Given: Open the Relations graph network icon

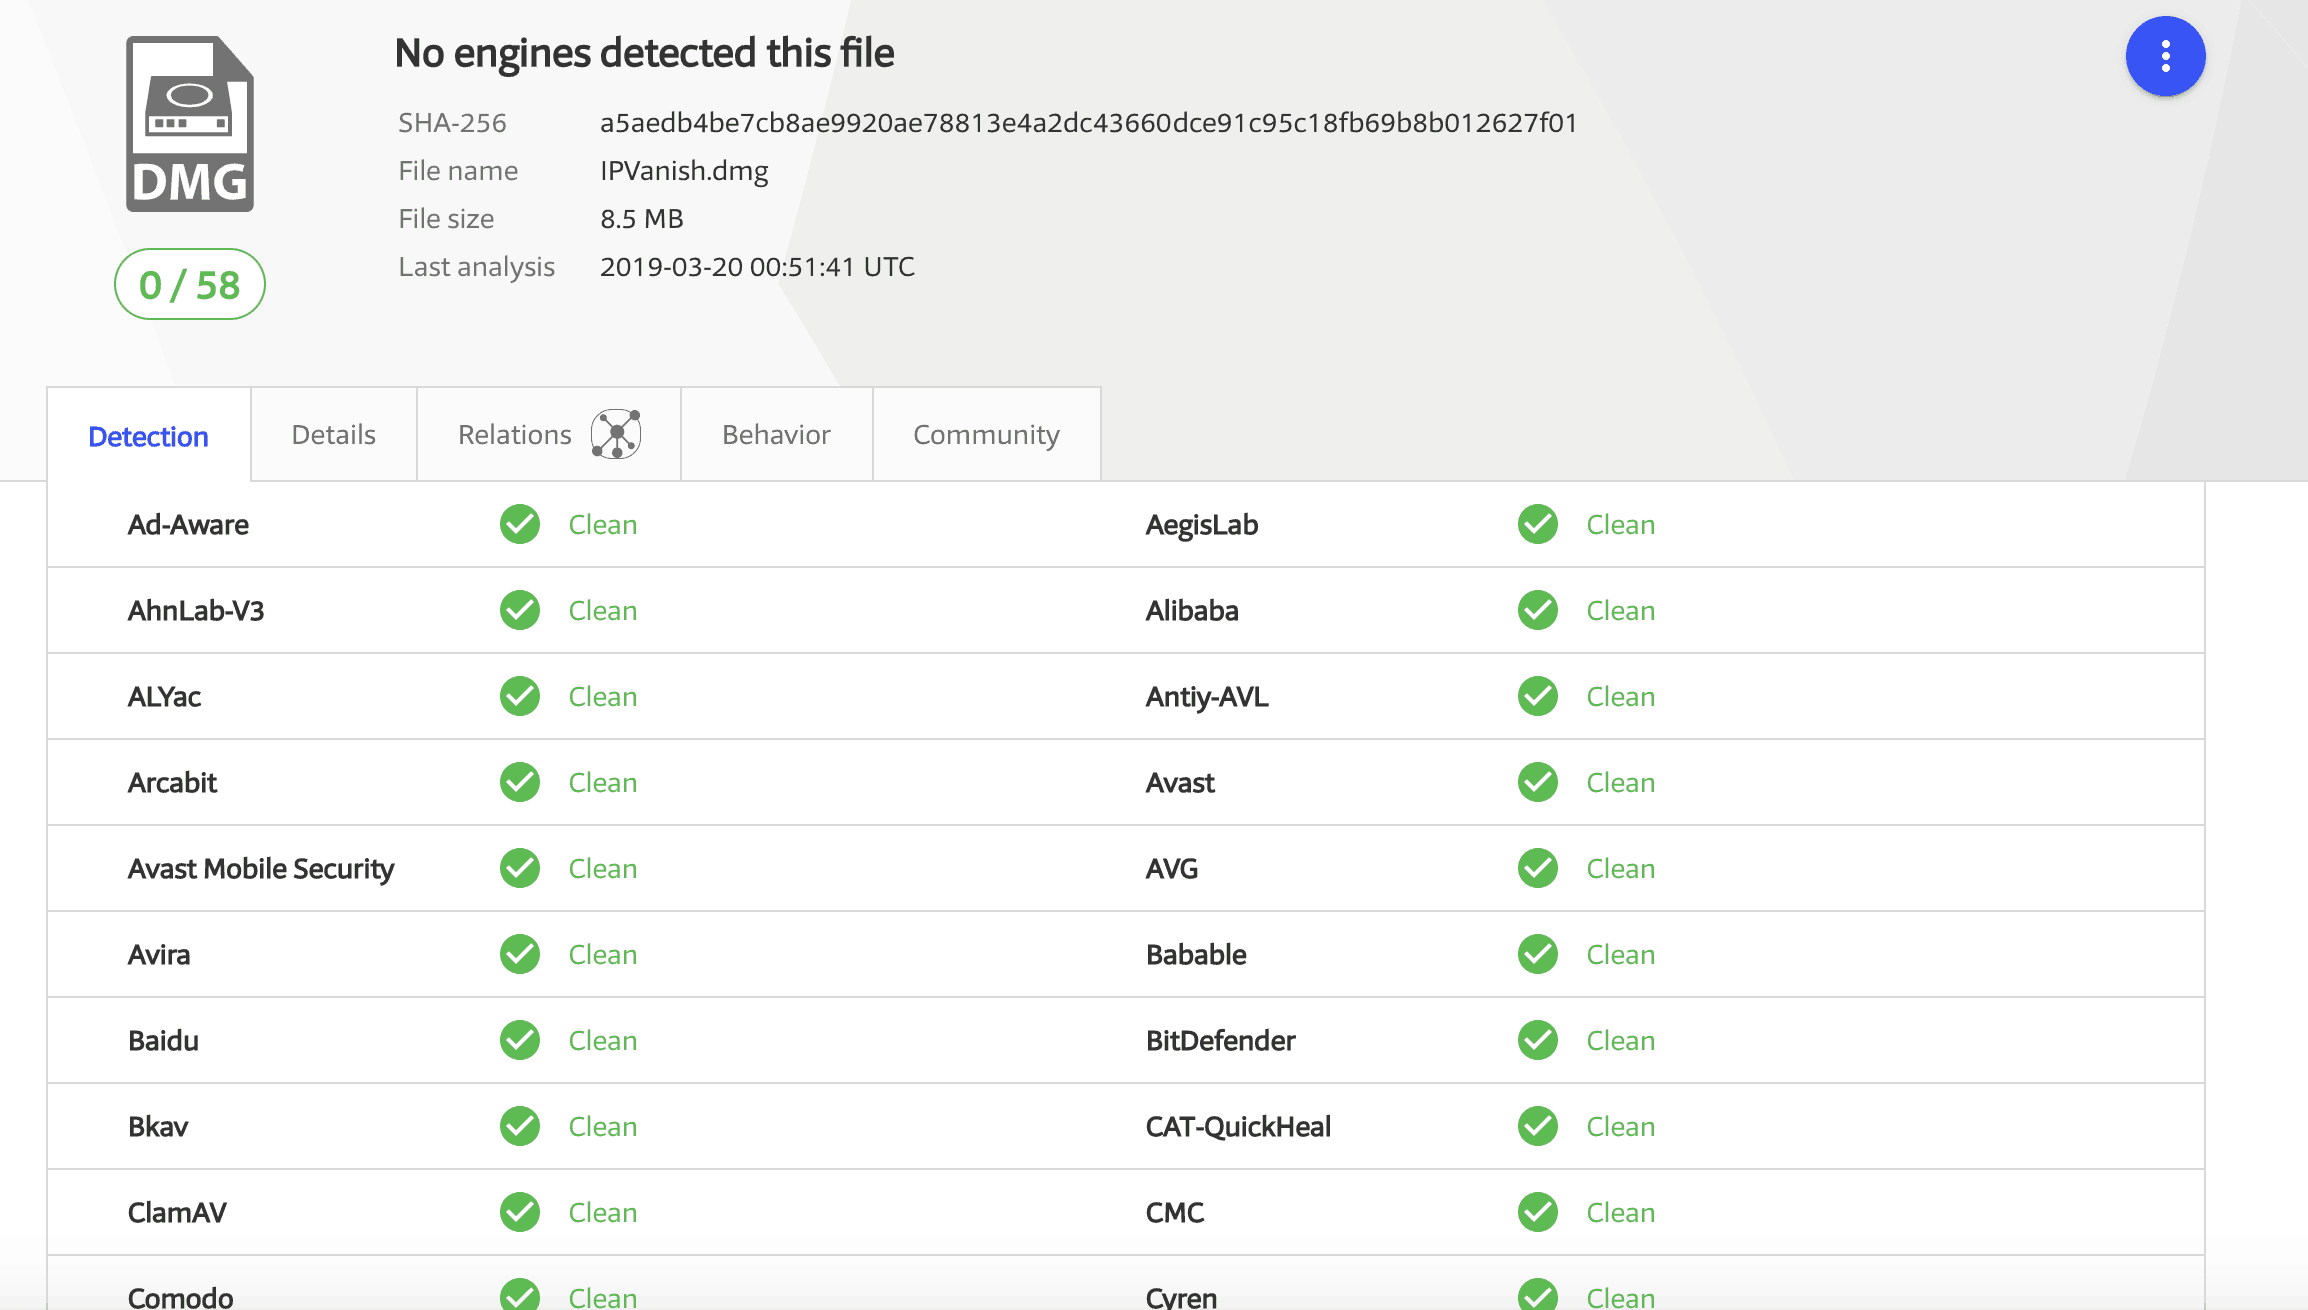Looking at the screenshot, I should (x=616, y=434).
